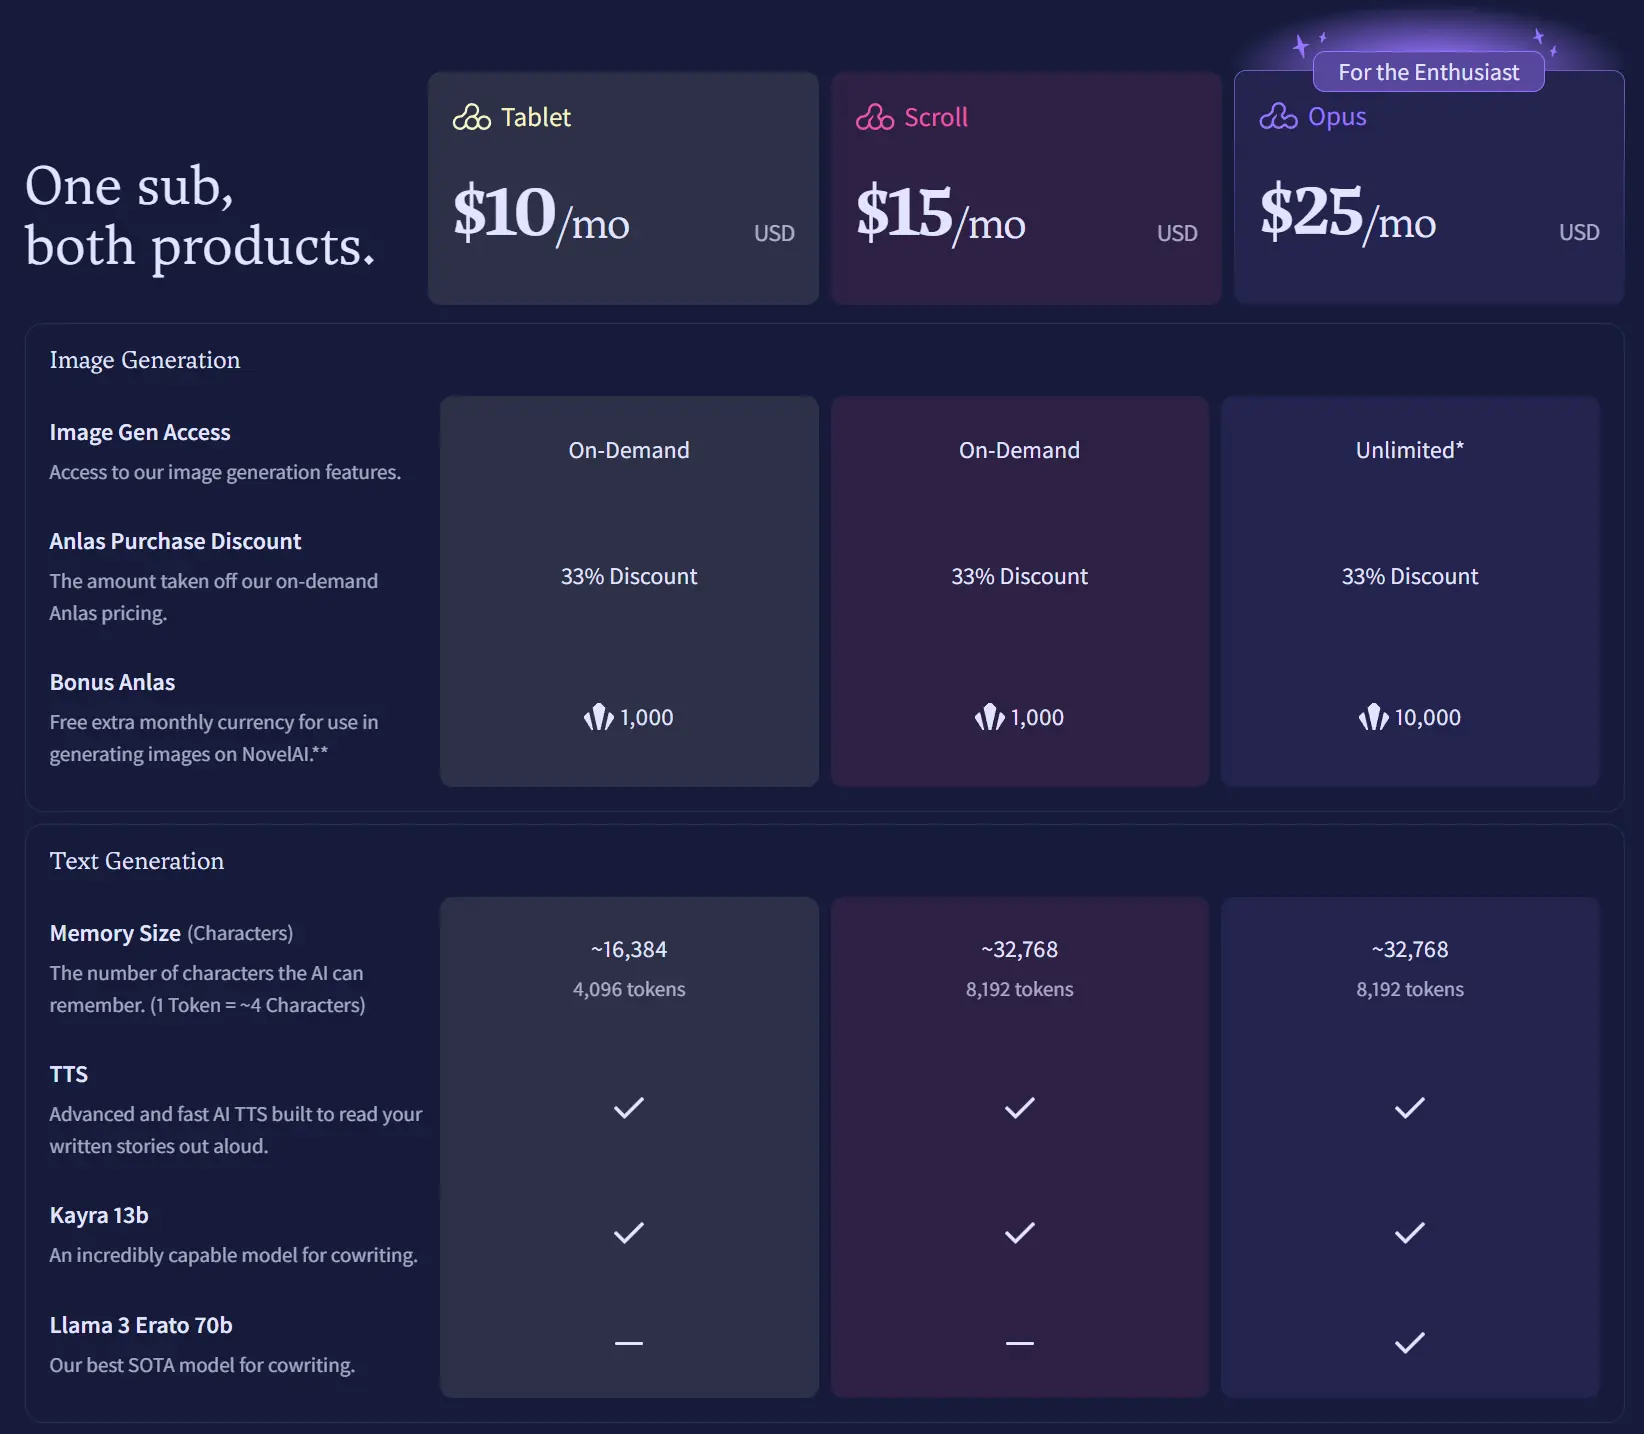The image size is (1644, 1434).
Task: Select the Tablet $10/mo plan card
Action: 623,188
